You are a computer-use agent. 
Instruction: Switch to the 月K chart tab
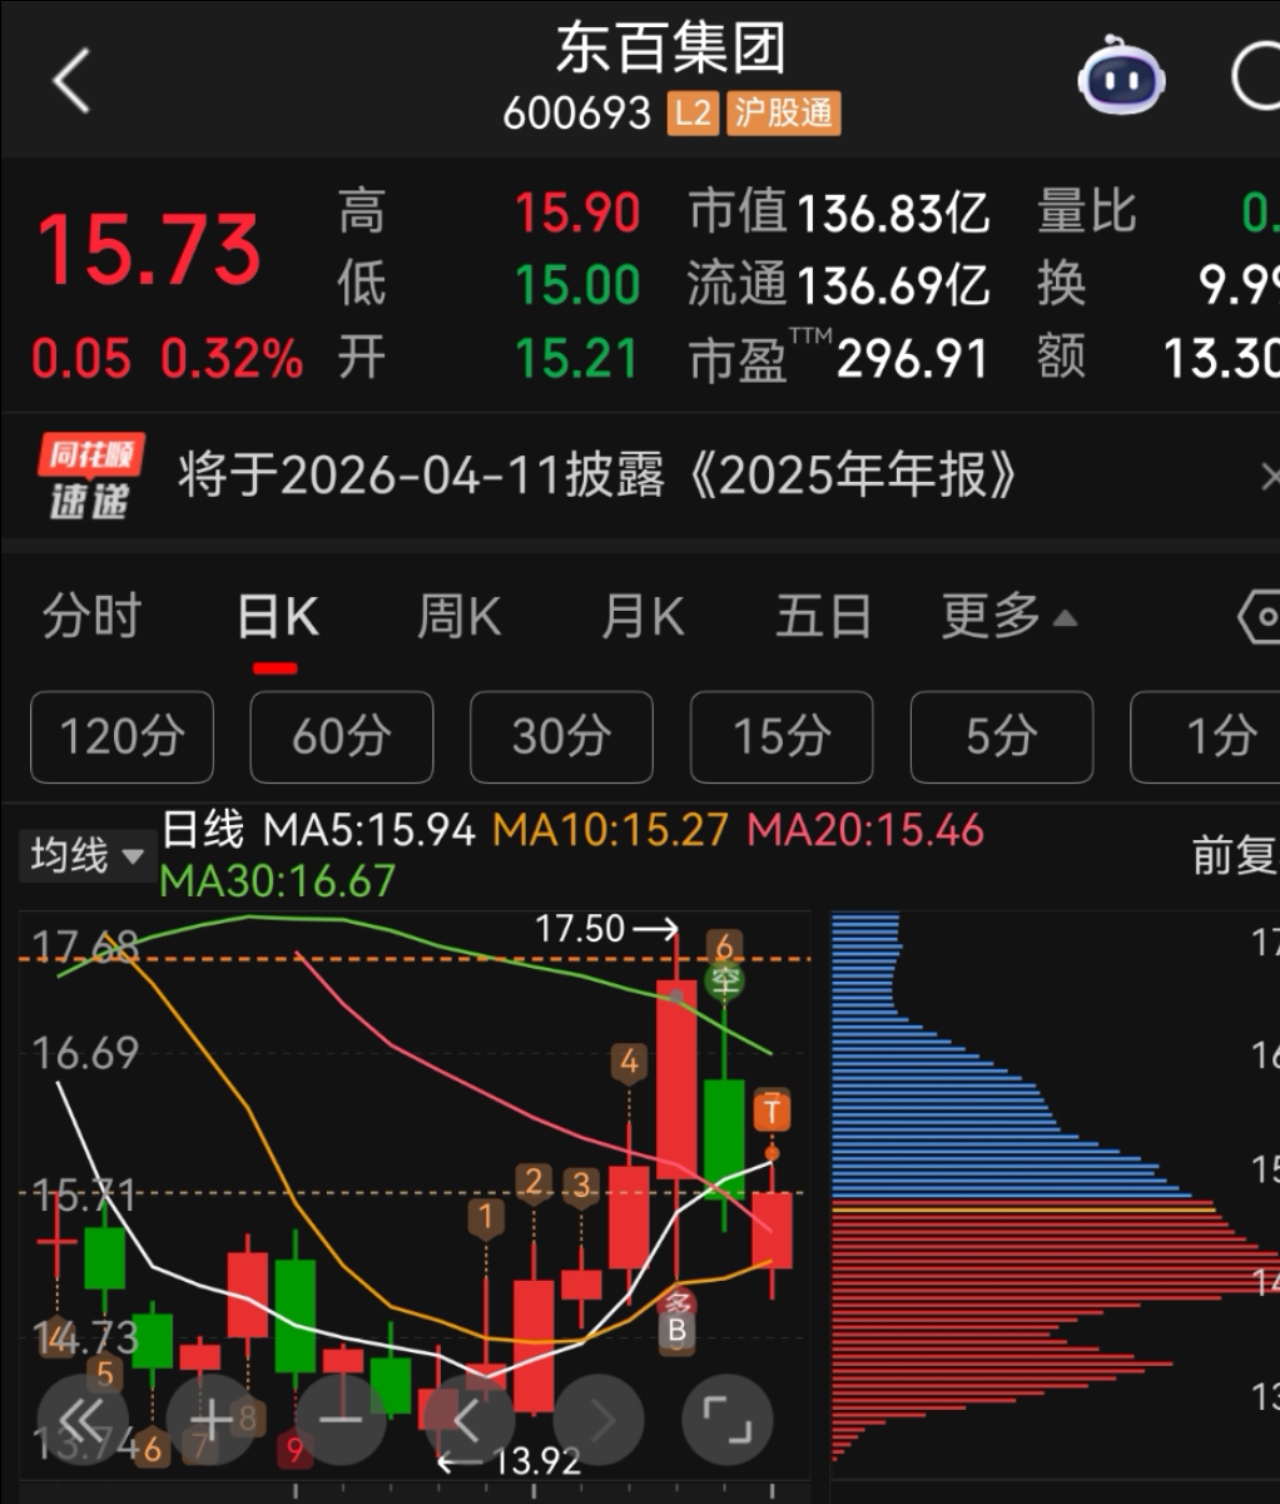coord(643,616)
